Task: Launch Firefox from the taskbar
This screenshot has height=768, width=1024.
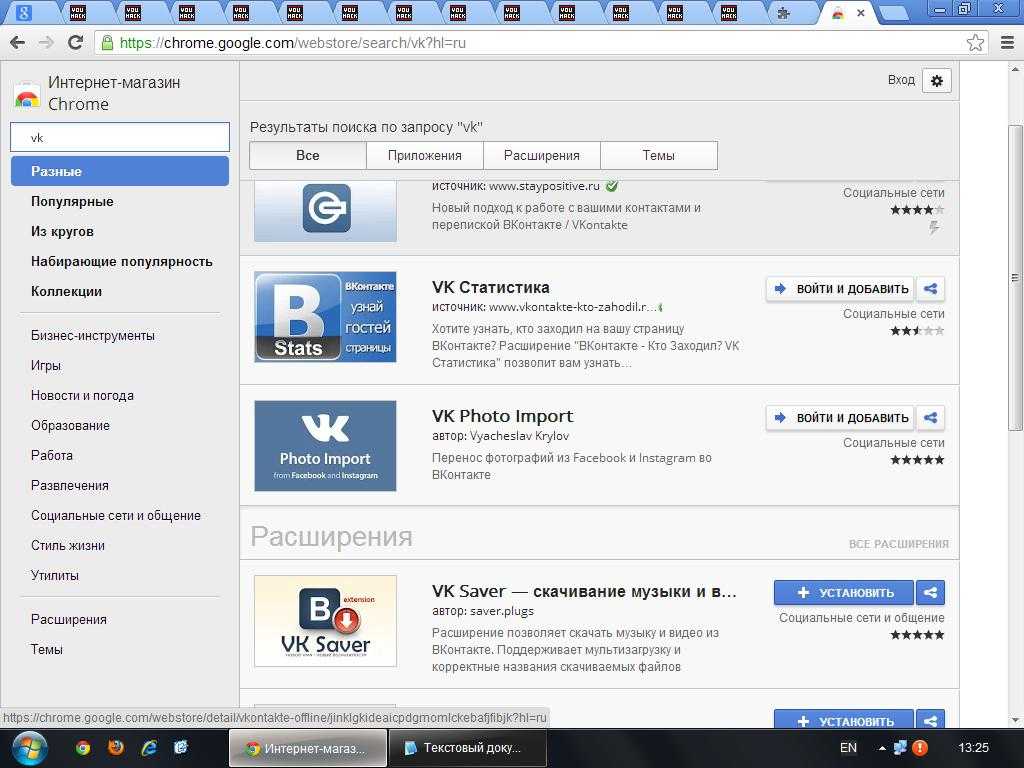Action: pos(116,748)
